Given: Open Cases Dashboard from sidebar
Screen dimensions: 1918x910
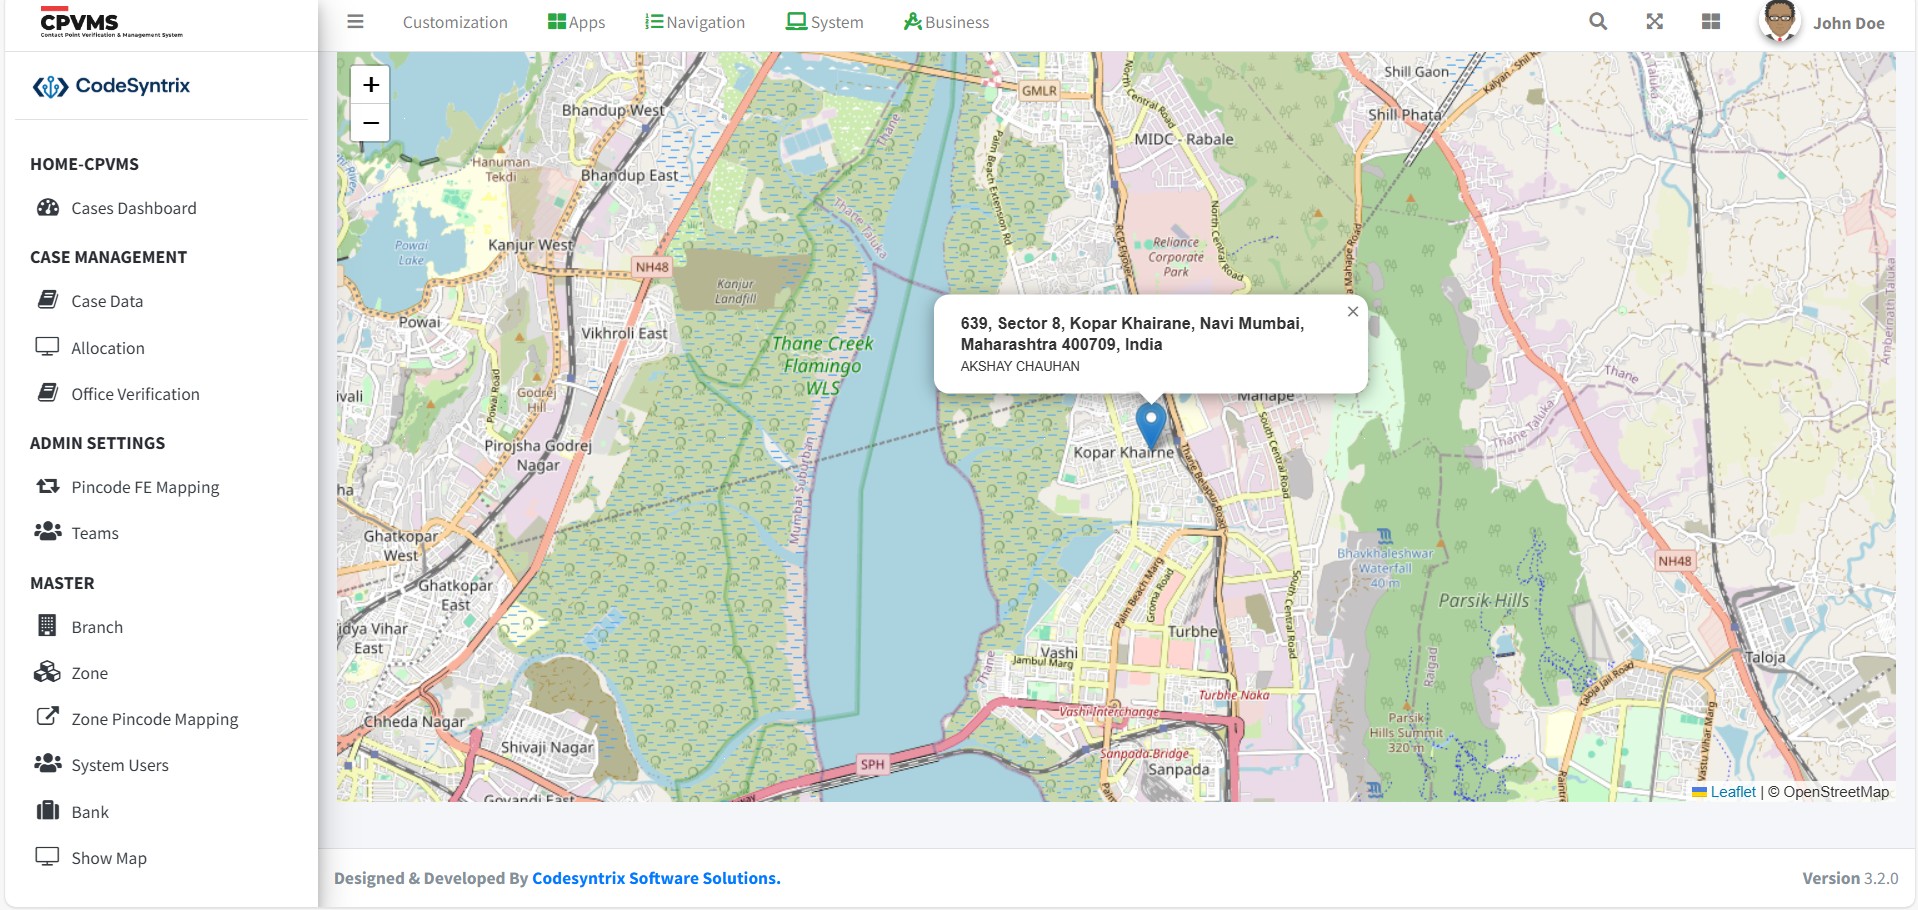Looking at the screenshot, I should pos(133,208).
